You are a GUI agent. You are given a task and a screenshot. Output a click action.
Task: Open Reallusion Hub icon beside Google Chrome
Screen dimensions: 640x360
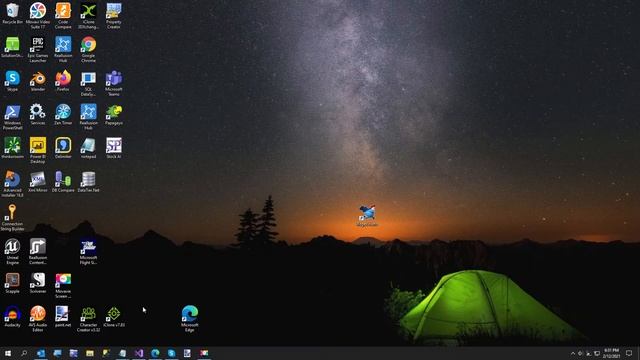(x=63, y=50)
